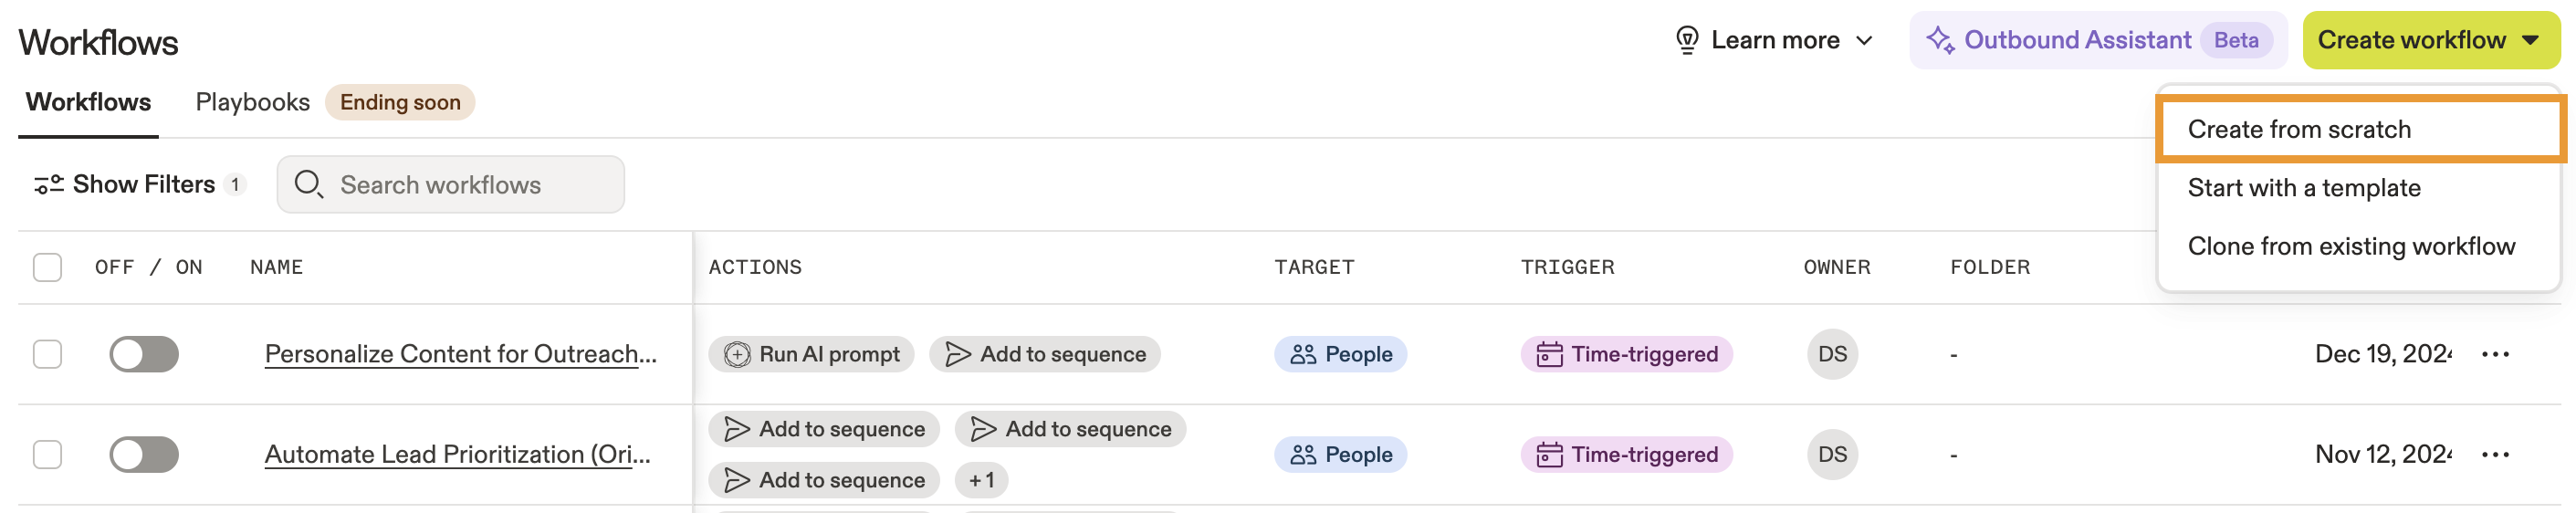This screenshot has width=2576, height=513.
Task: Click the Show Filters sliders icon
Action: tap(48, 184)
